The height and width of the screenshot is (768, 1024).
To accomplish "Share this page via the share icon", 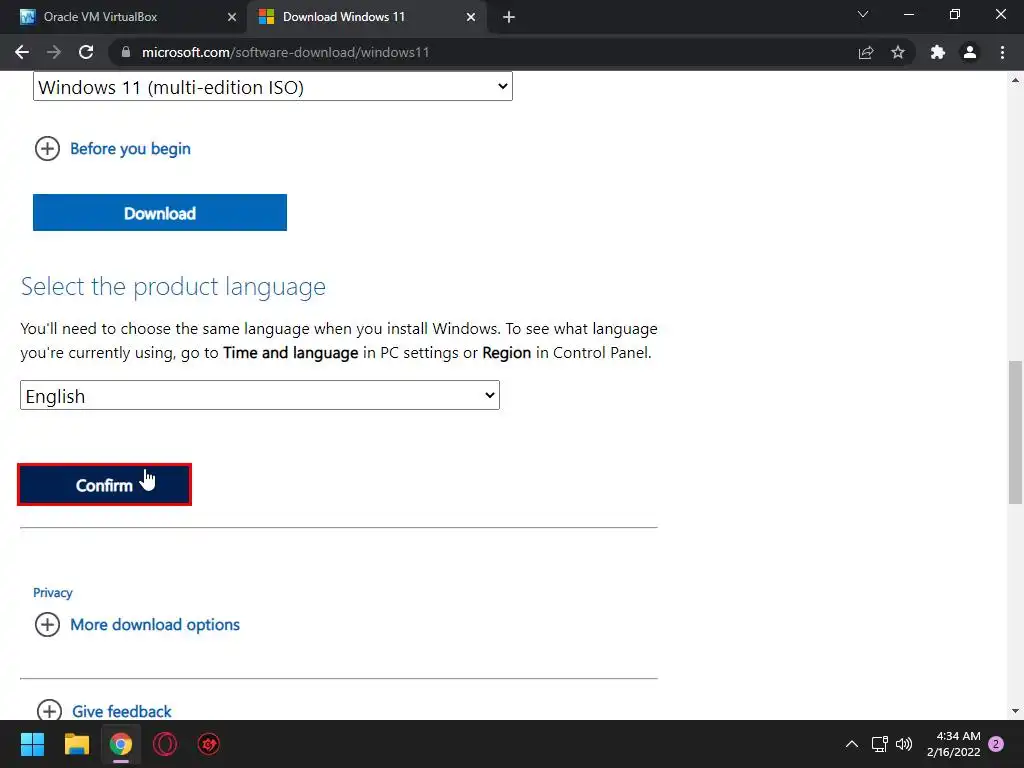I will (x=866, y=52).
